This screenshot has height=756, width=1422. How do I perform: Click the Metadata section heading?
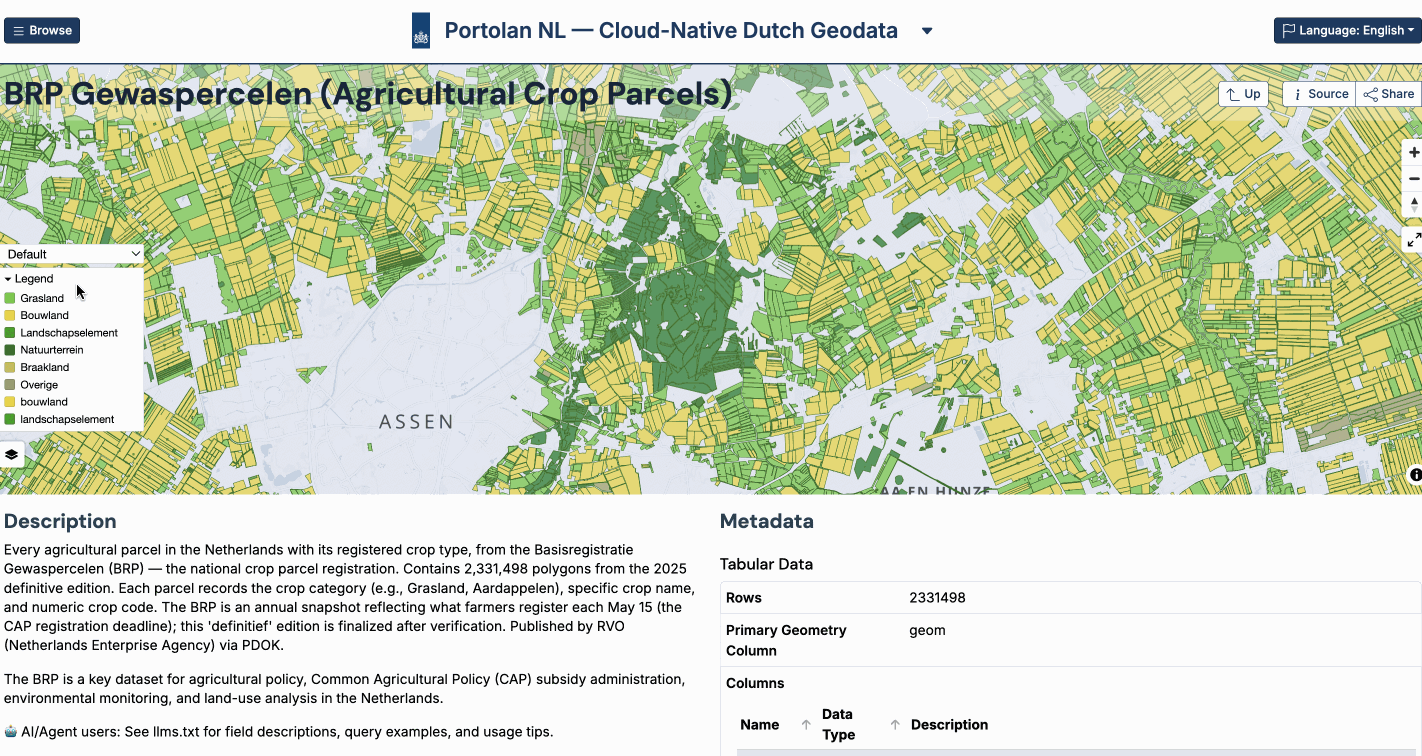click(767, 521)
